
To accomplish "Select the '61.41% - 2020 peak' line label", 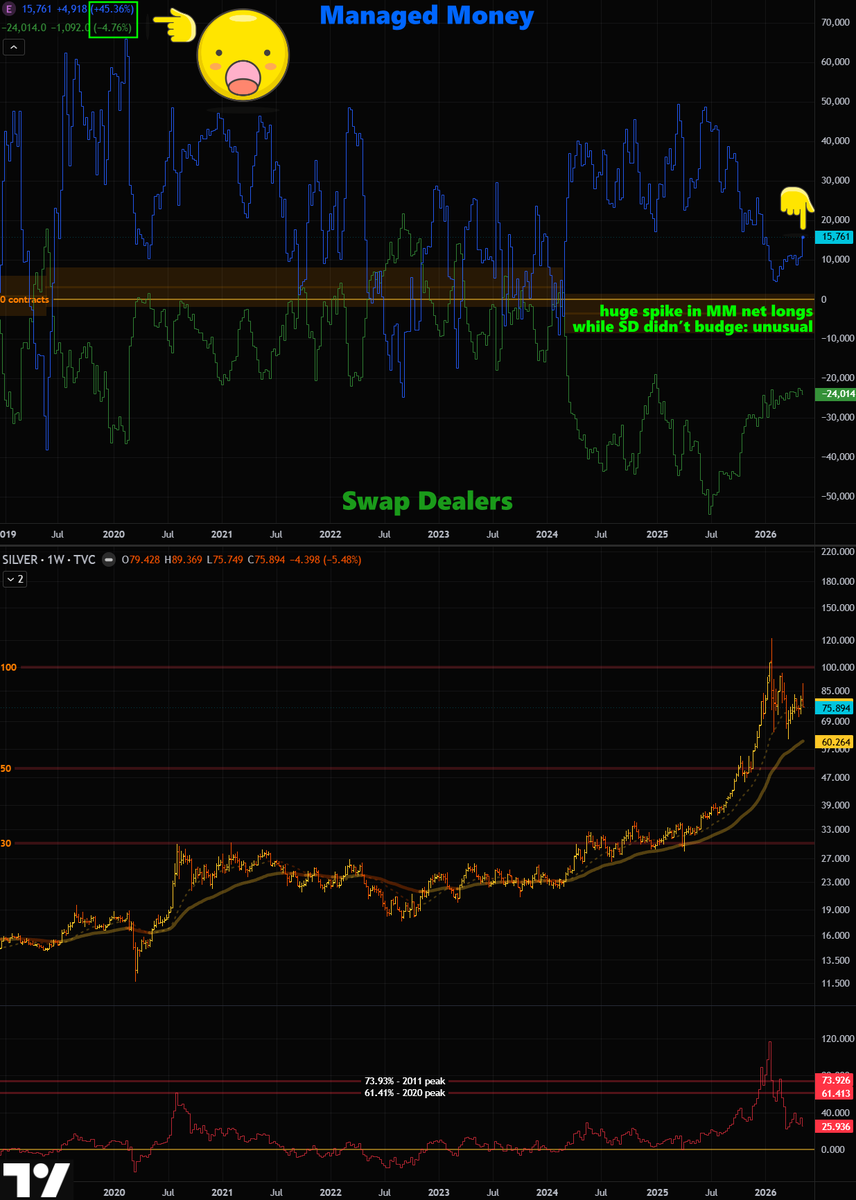I will [404, 1093].
